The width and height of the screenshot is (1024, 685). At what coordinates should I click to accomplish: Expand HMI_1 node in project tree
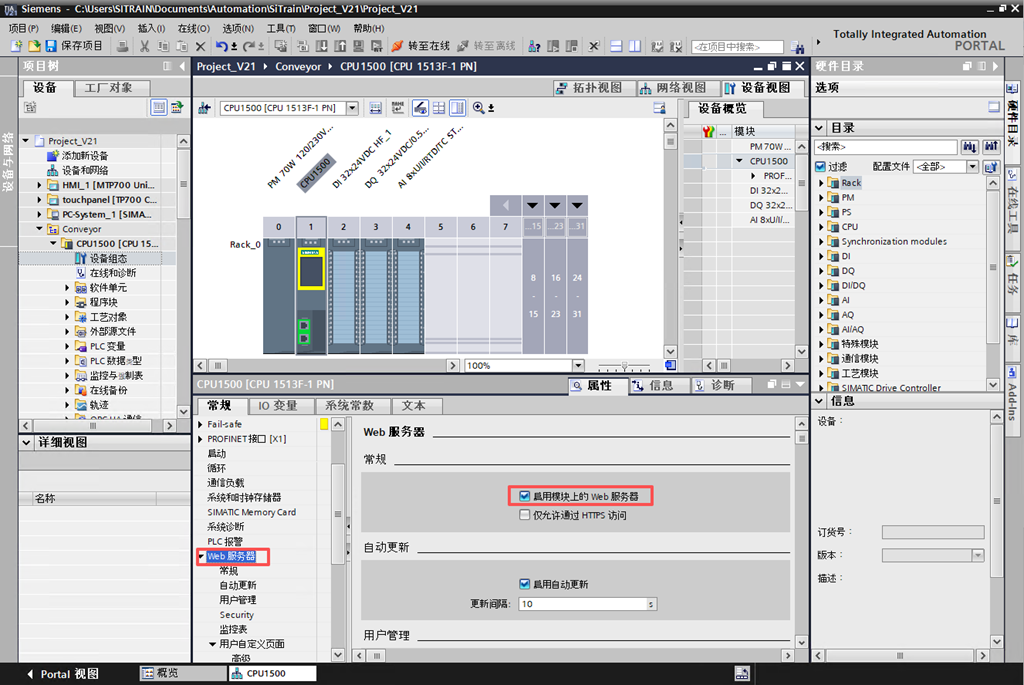click(x=40, y=185)
